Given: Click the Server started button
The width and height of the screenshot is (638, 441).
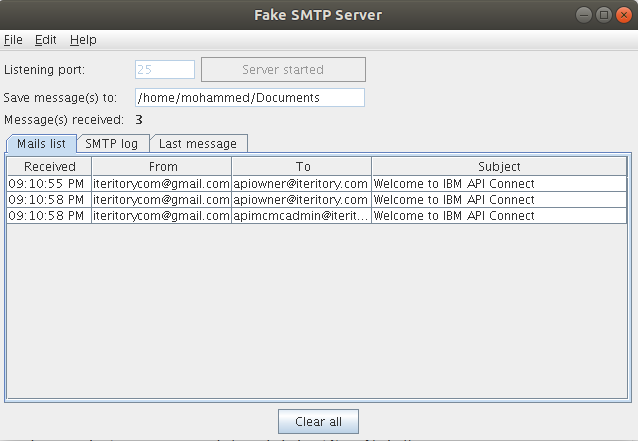Looking at the screenshot, I should tap(283, 70).
